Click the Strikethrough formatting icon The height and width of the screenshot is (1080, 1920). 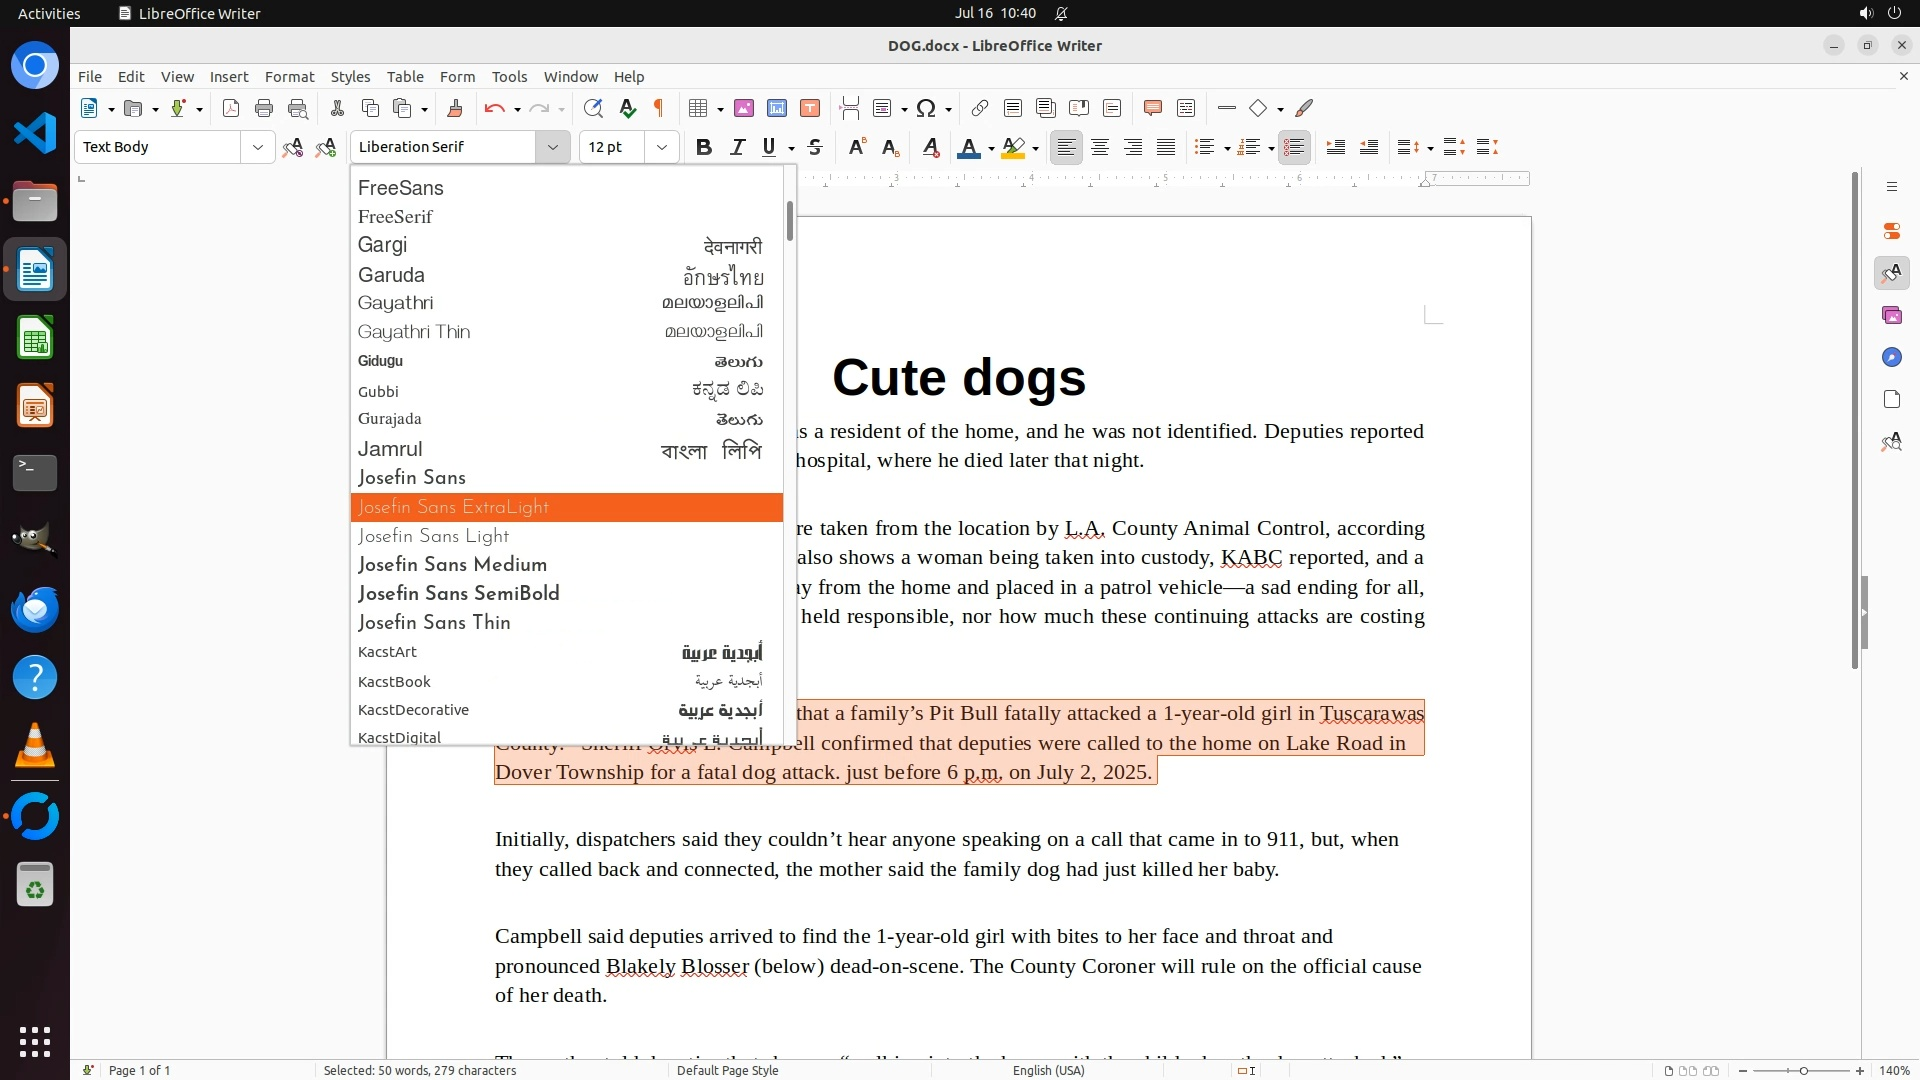(x=815, y=147)
